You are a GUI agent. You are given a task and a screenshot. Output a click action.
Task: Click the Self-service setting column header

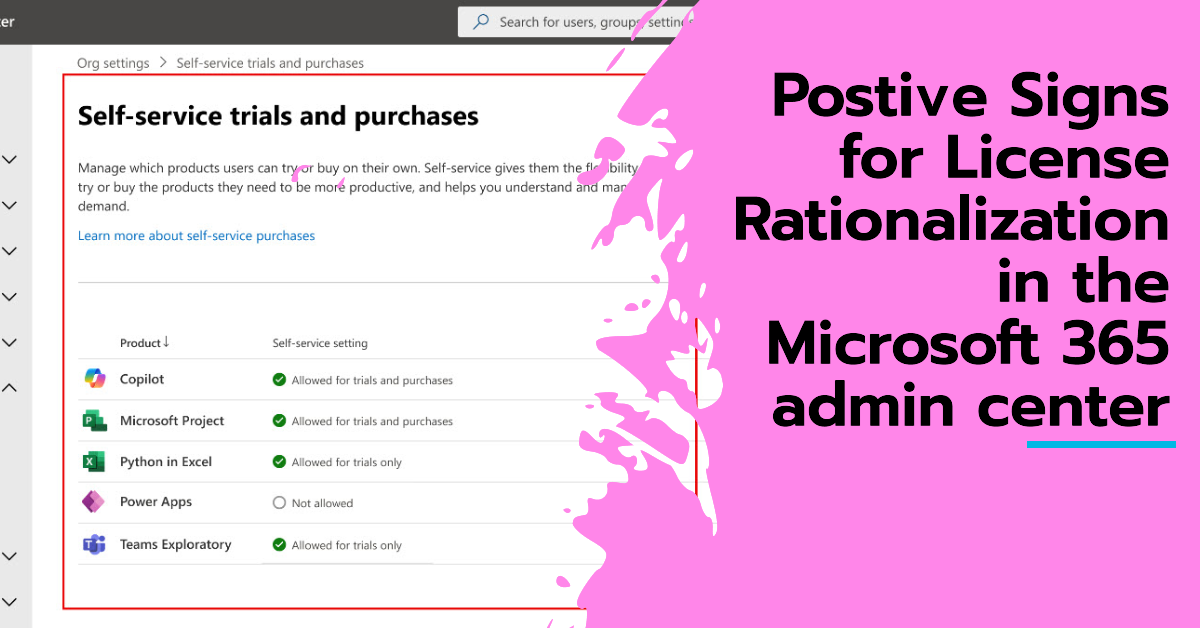click(x=320, y=343)
